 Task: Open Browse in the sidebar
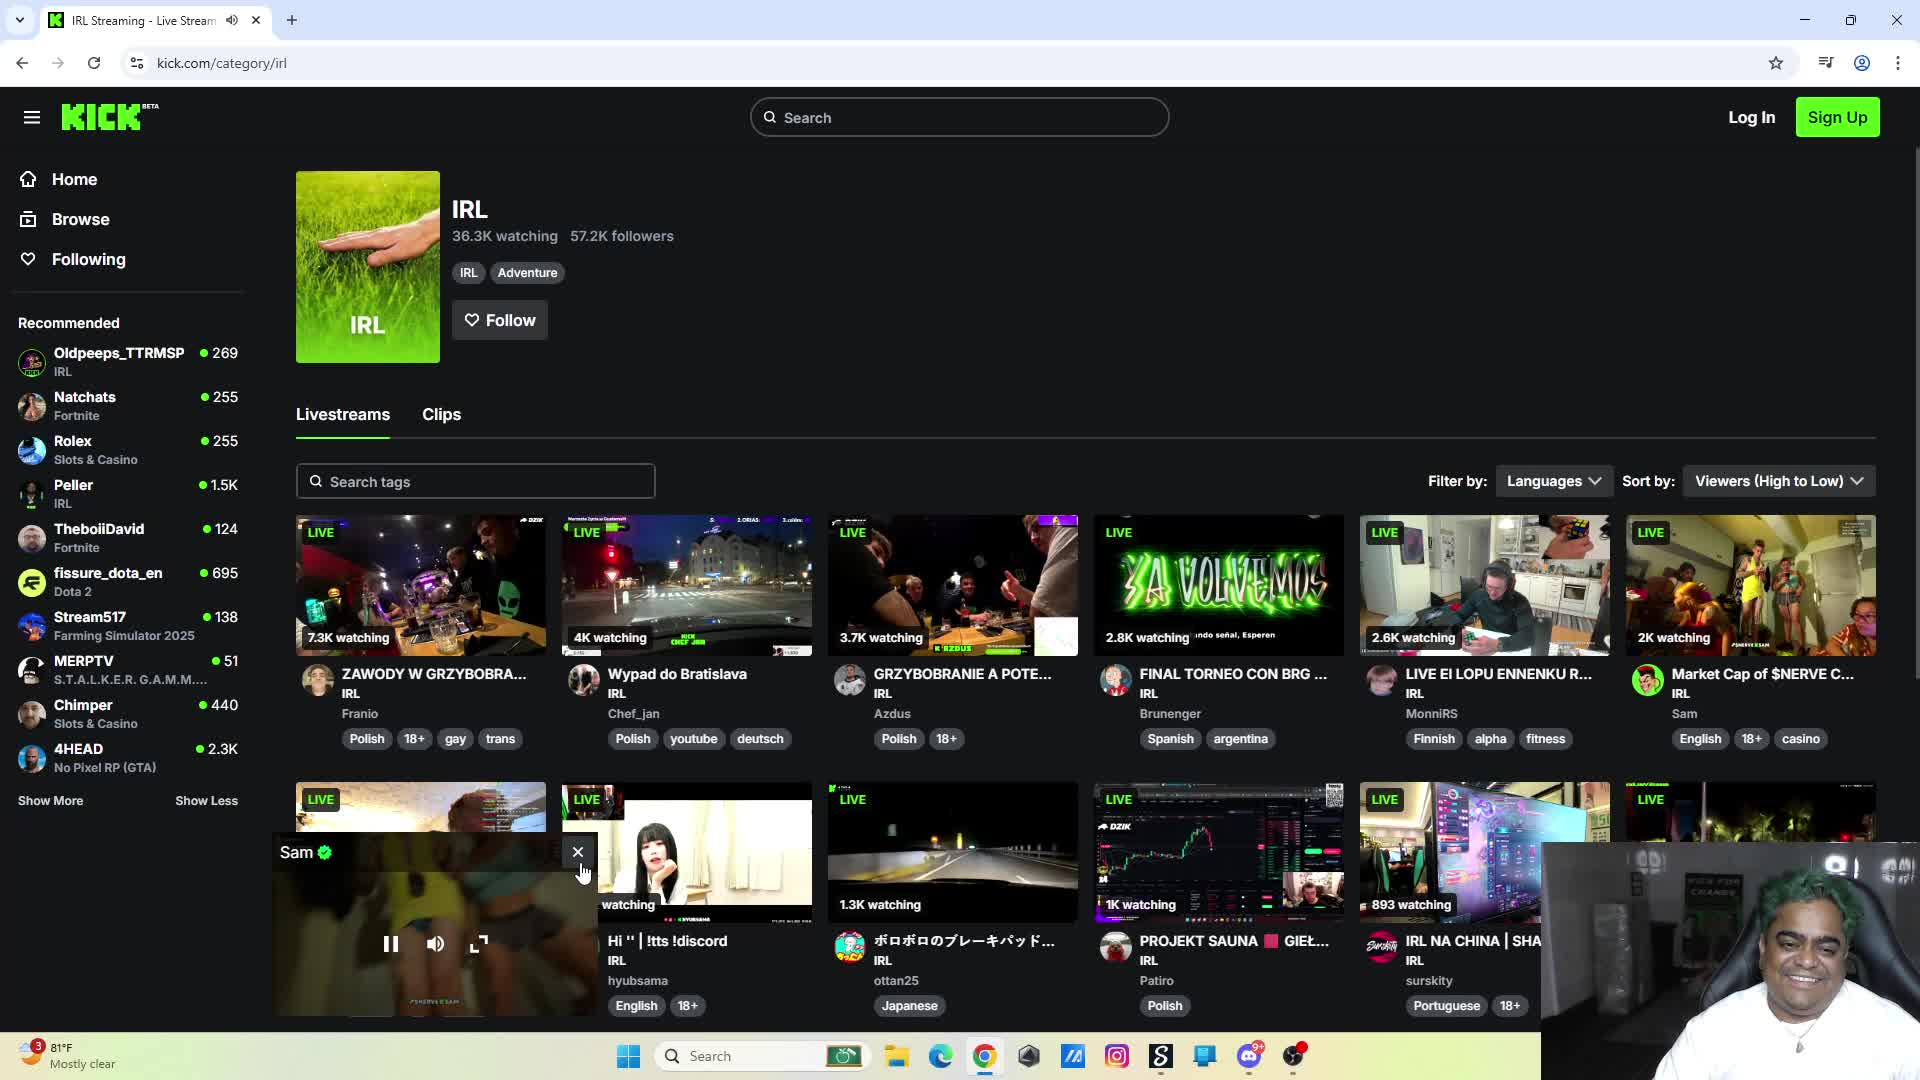pyautogui.click(x=65, y=219)
